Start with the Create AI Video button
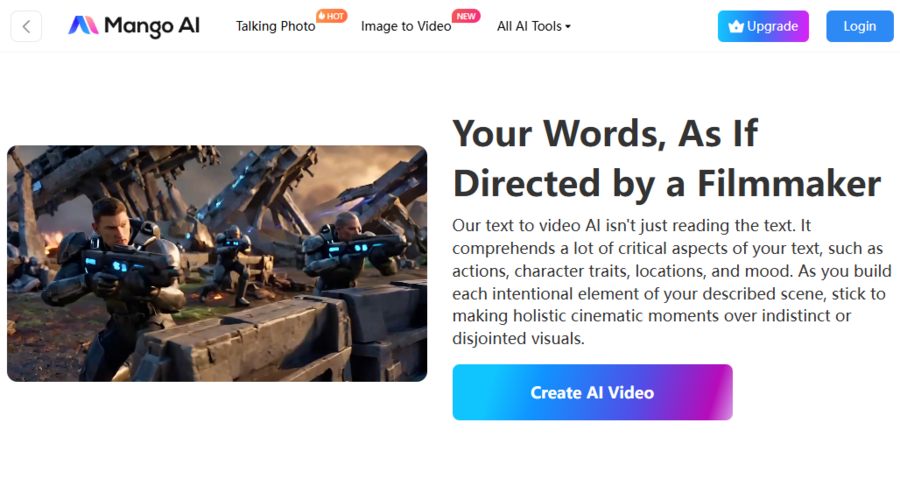This screenshot has width=900, height=479. pos(592,392)
